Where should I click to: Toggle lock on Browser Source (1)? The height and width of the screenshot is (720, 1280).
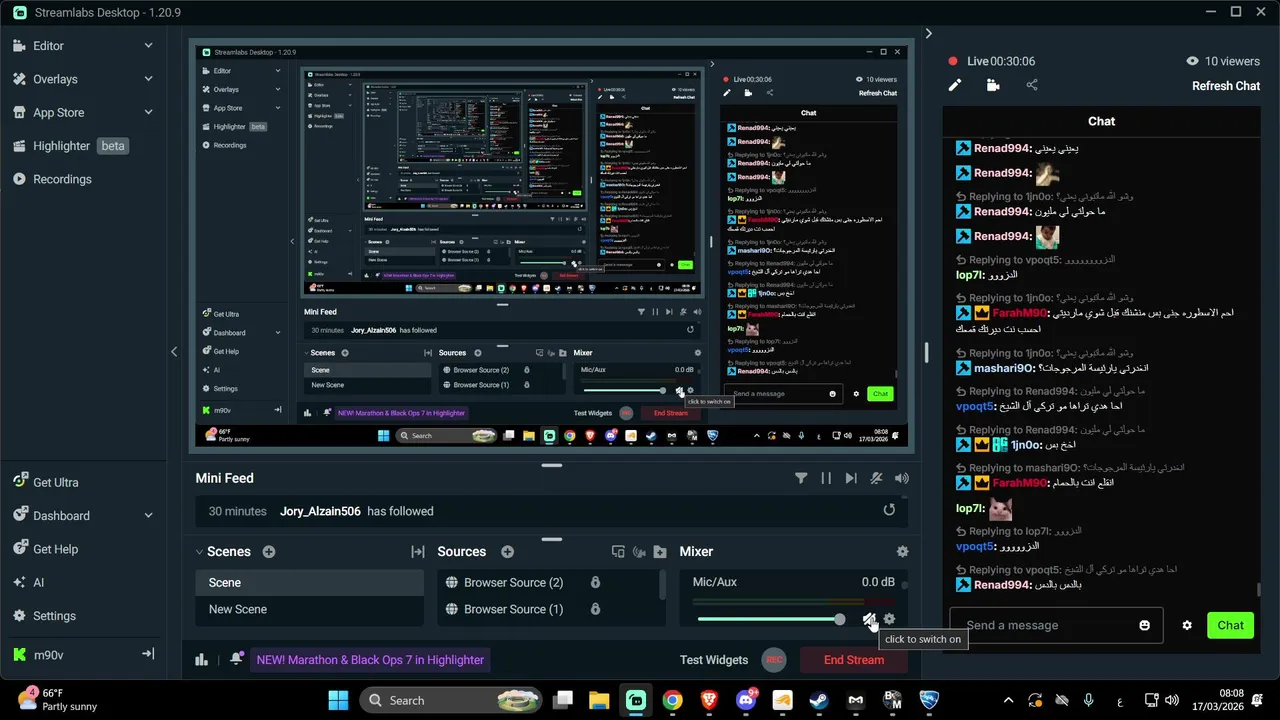595,609
